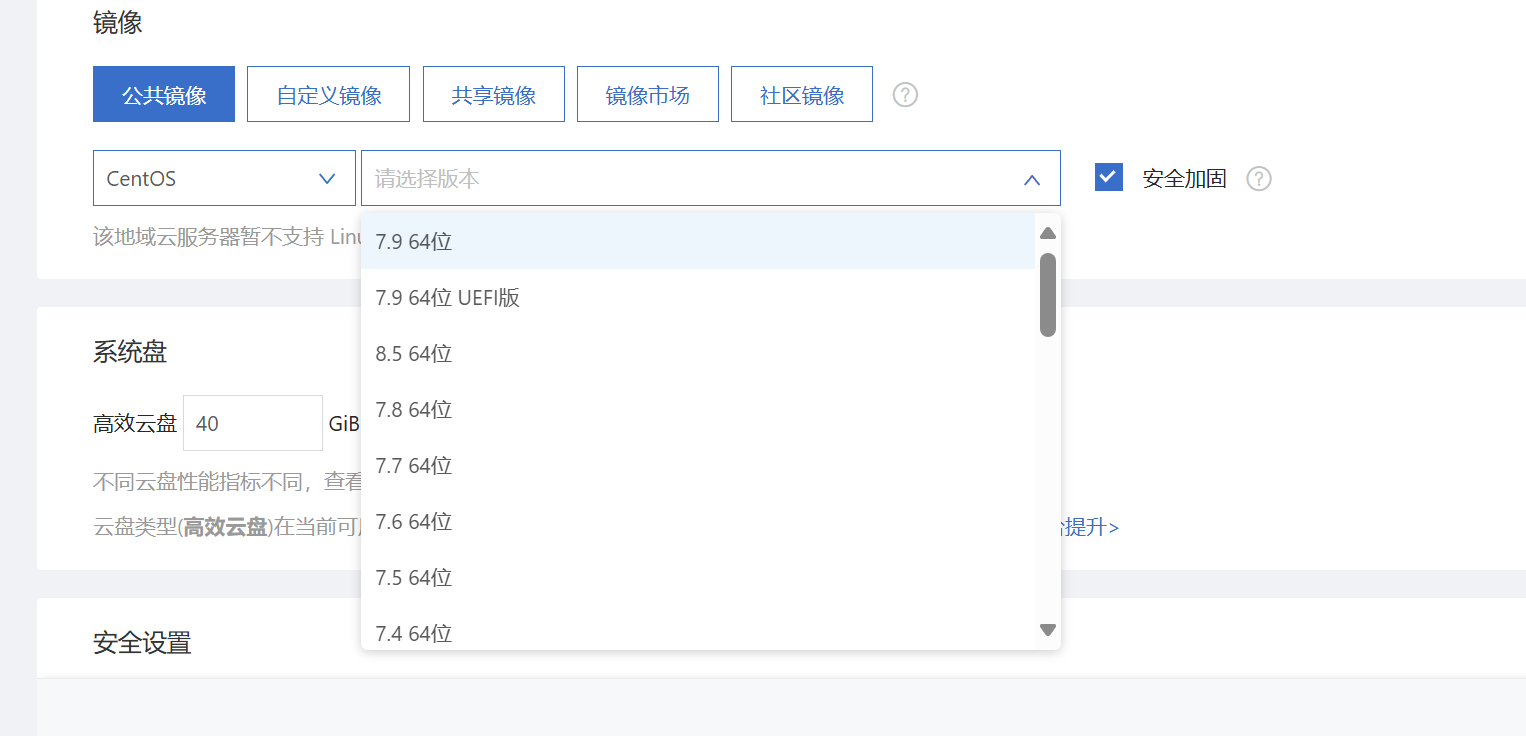
Task: Select version 7.9 64位 UEFI版
Action: point(698,297)
